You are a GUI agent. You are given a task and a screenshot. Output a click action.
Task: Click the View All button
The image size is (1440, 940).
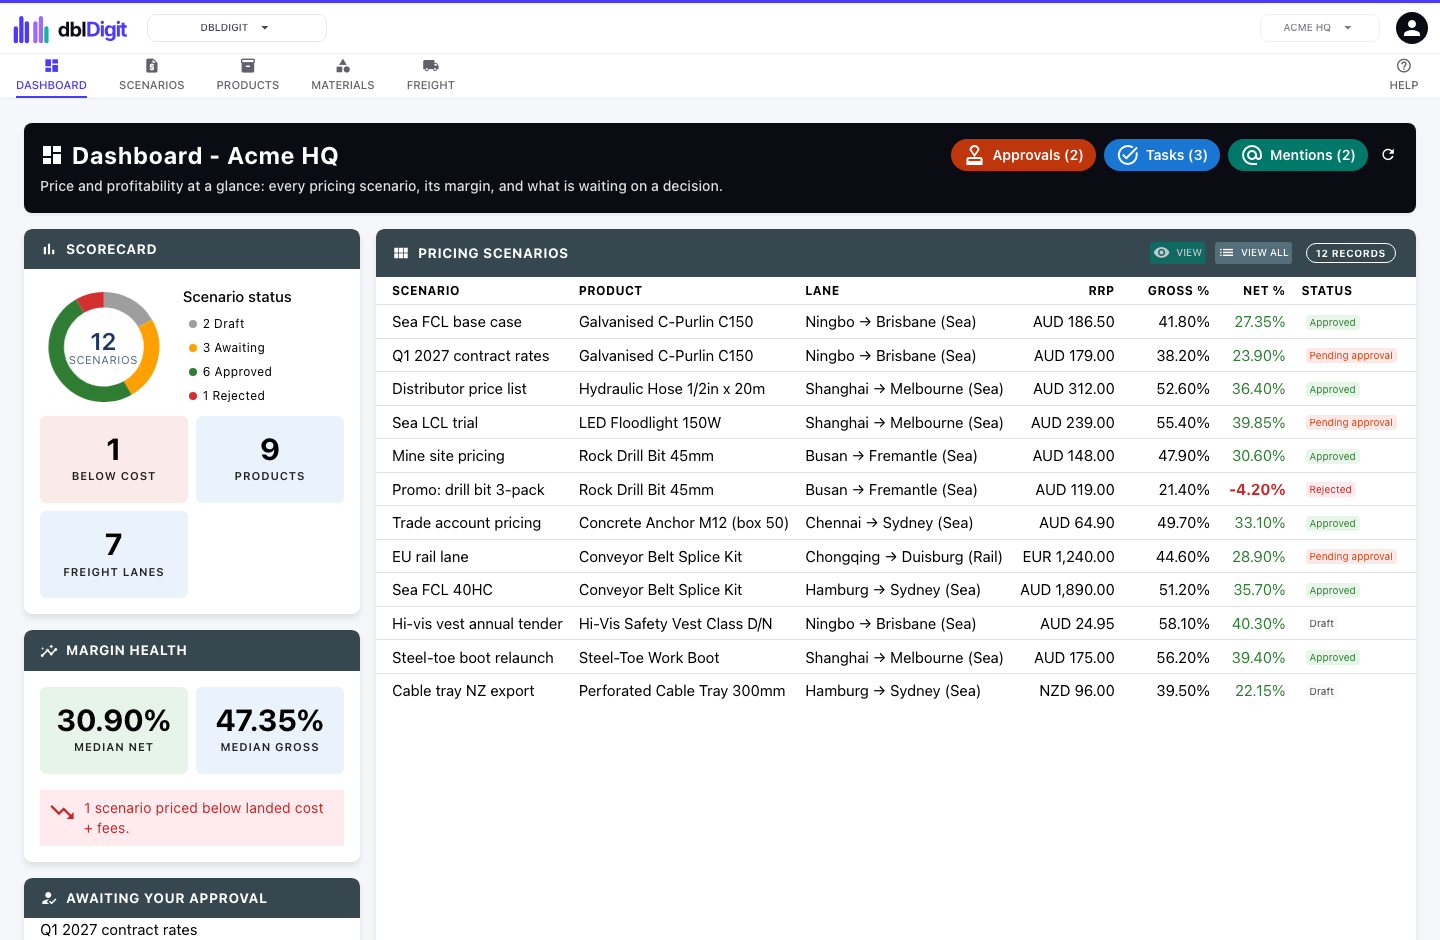pos(1254,253)
